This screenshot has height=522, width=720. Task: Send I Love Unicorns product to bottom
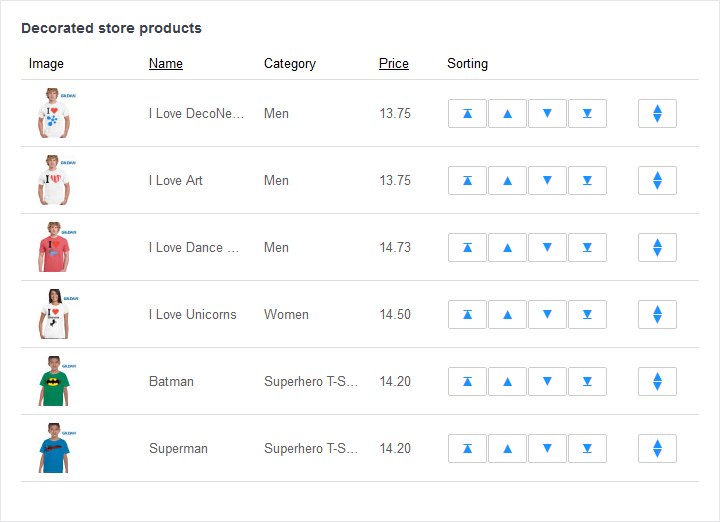click(x=587, y=315)
